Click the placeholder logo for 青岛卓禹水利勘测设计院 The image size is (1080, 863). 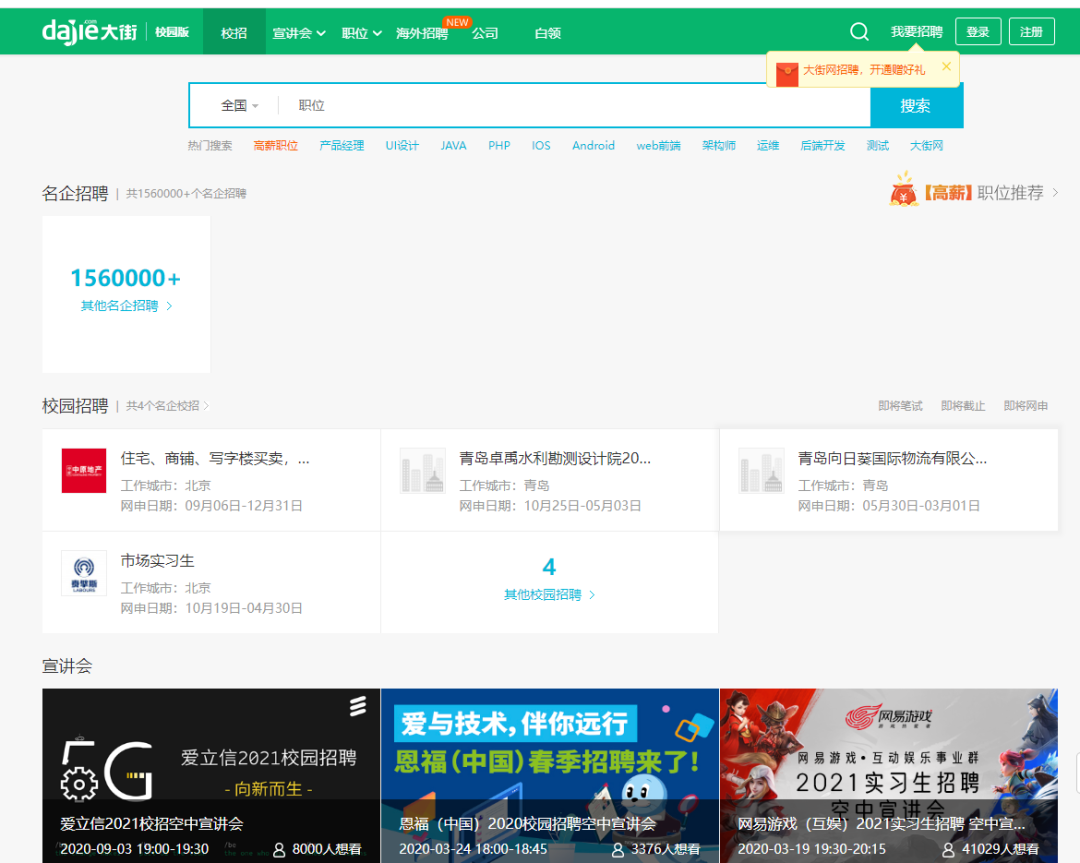click(423, 470)
